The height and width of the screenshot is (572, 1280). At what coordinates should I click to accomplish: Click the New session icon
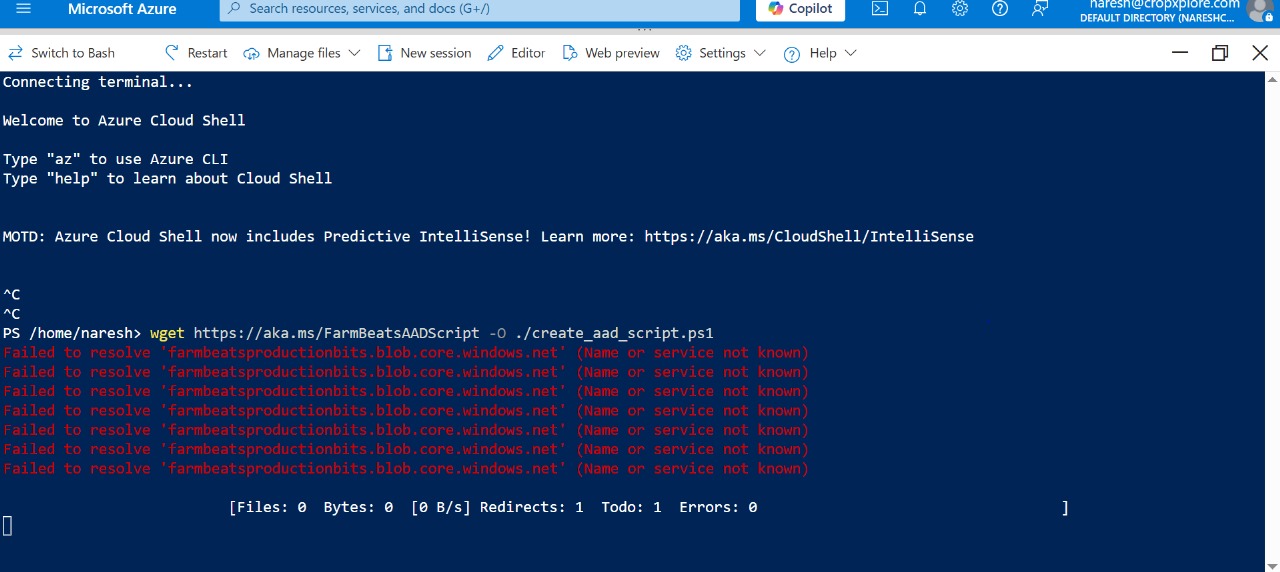[x=385, y=53]
